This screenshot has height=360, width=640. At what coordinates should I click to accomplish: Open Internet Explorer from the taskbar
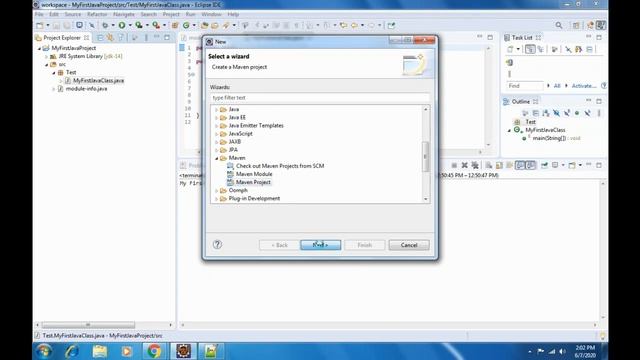coord(72,351)
